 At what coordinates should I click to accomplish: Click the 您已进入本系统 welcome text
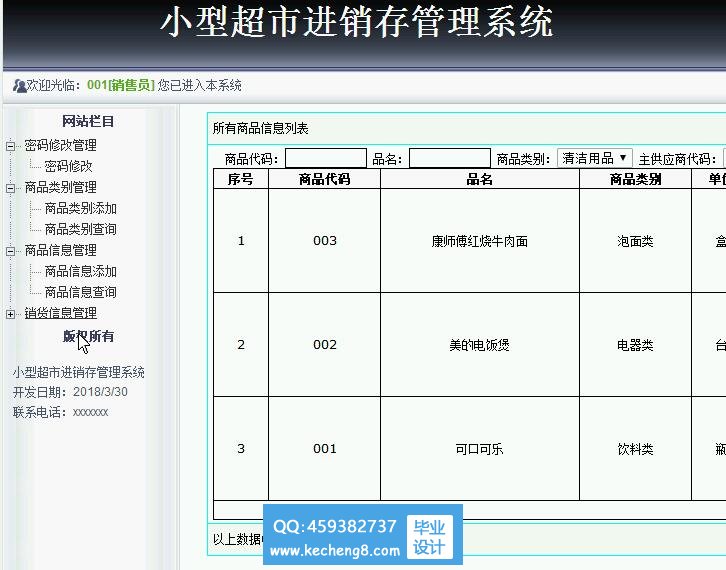200,85
